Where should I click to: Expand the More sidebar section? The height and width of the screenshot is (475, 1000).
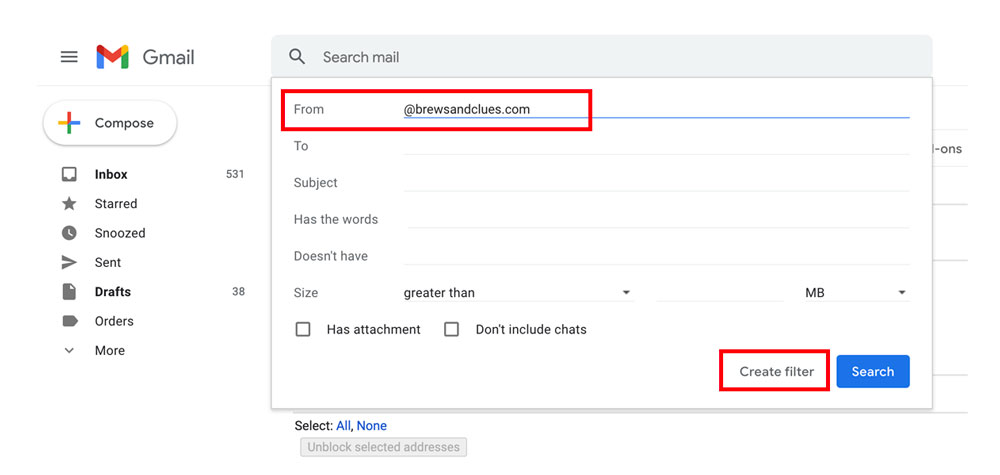pyautogui.click(x=93, y=350)
